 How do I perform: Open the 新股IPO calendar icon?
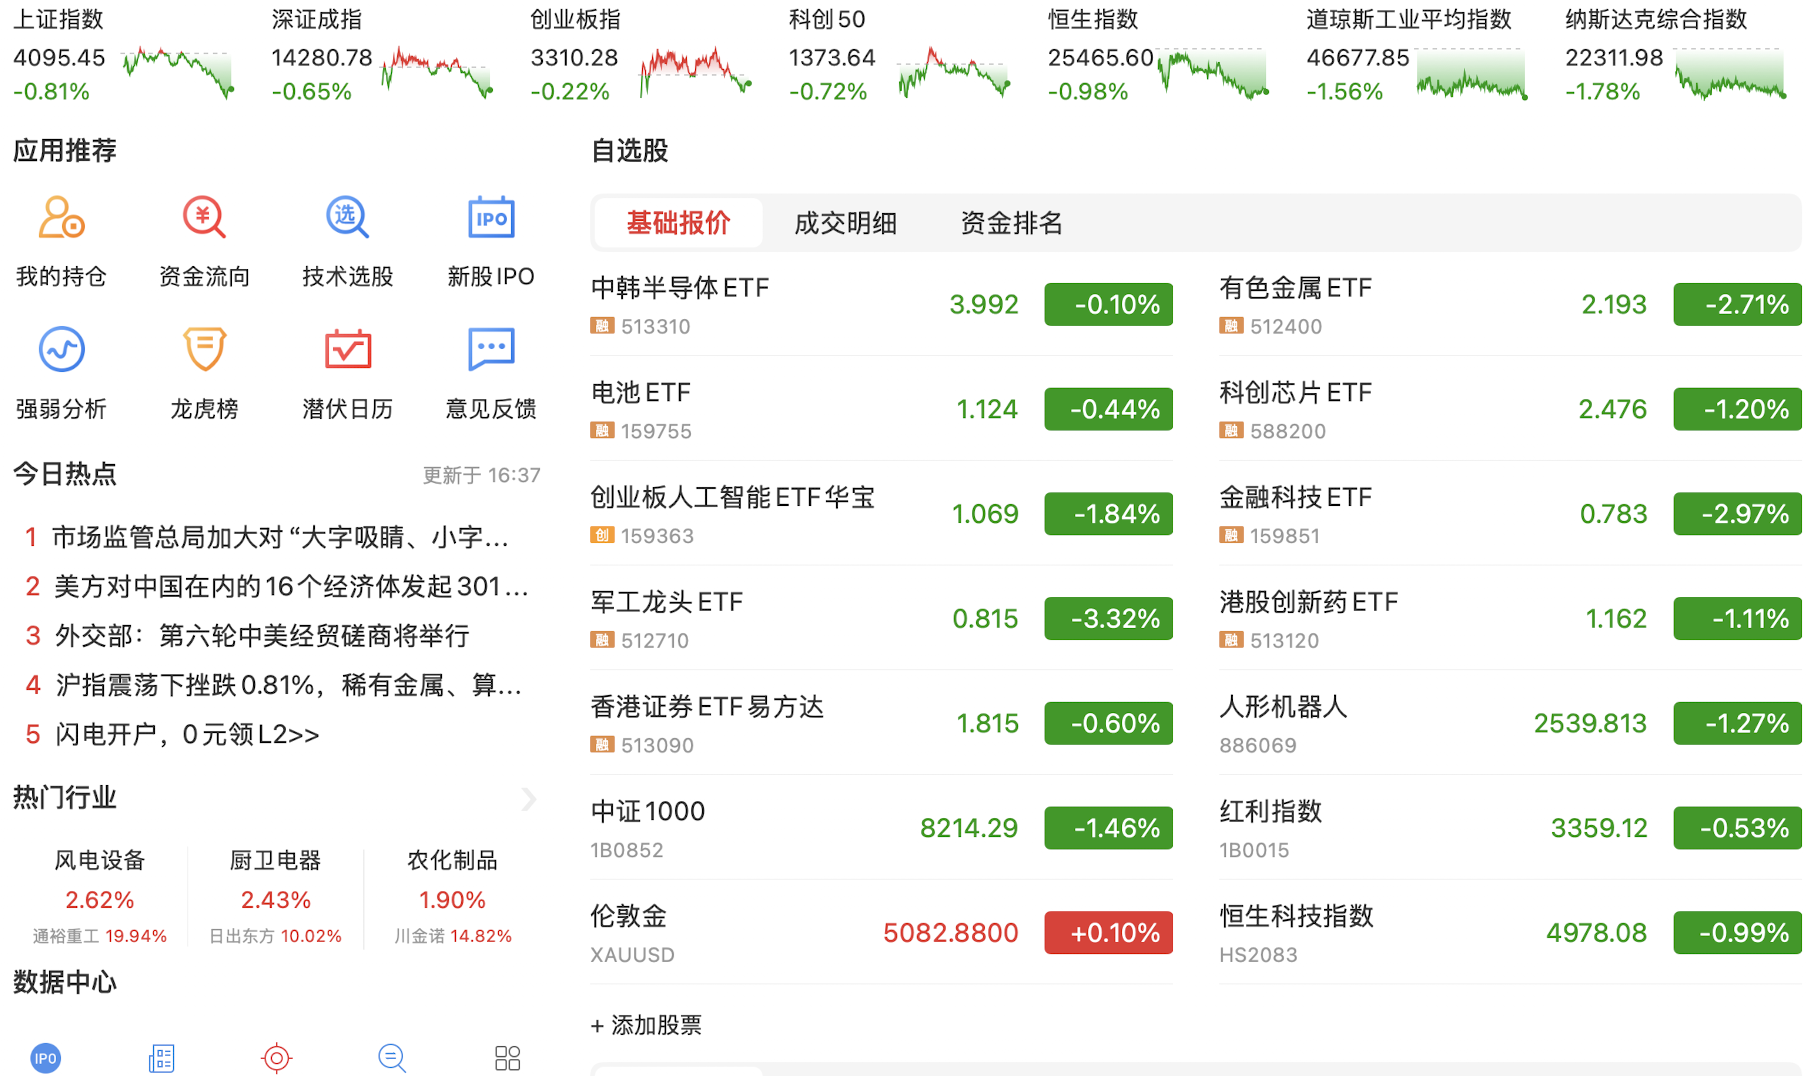pyautogui.click(x=491, y=218)
